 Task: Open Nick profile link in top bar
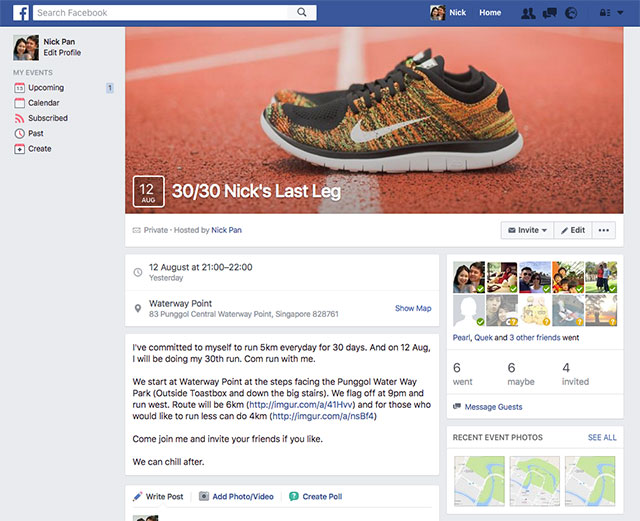pos(457,13)
